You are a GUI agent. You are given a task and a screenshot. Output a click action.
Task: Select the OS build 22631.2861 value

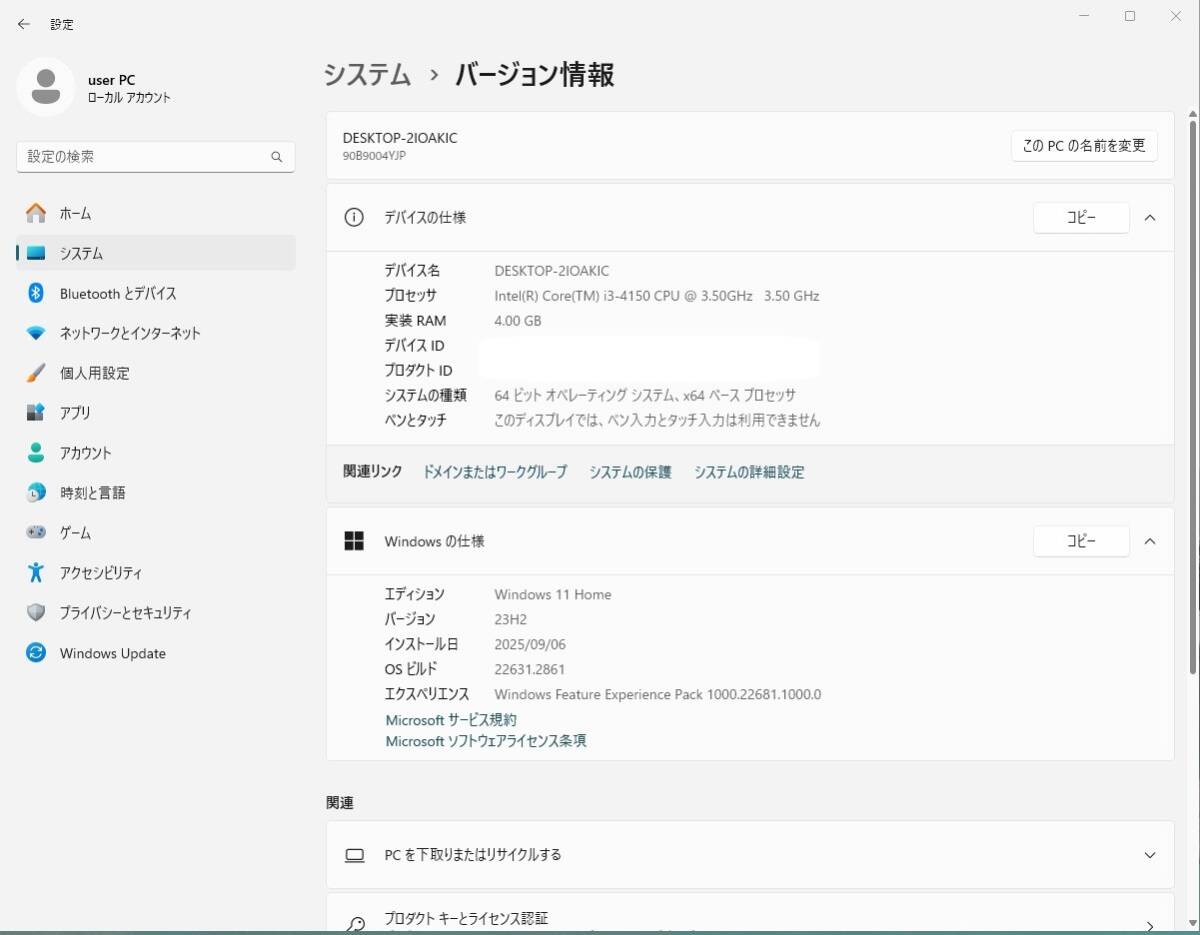click(x=530, y=669)
